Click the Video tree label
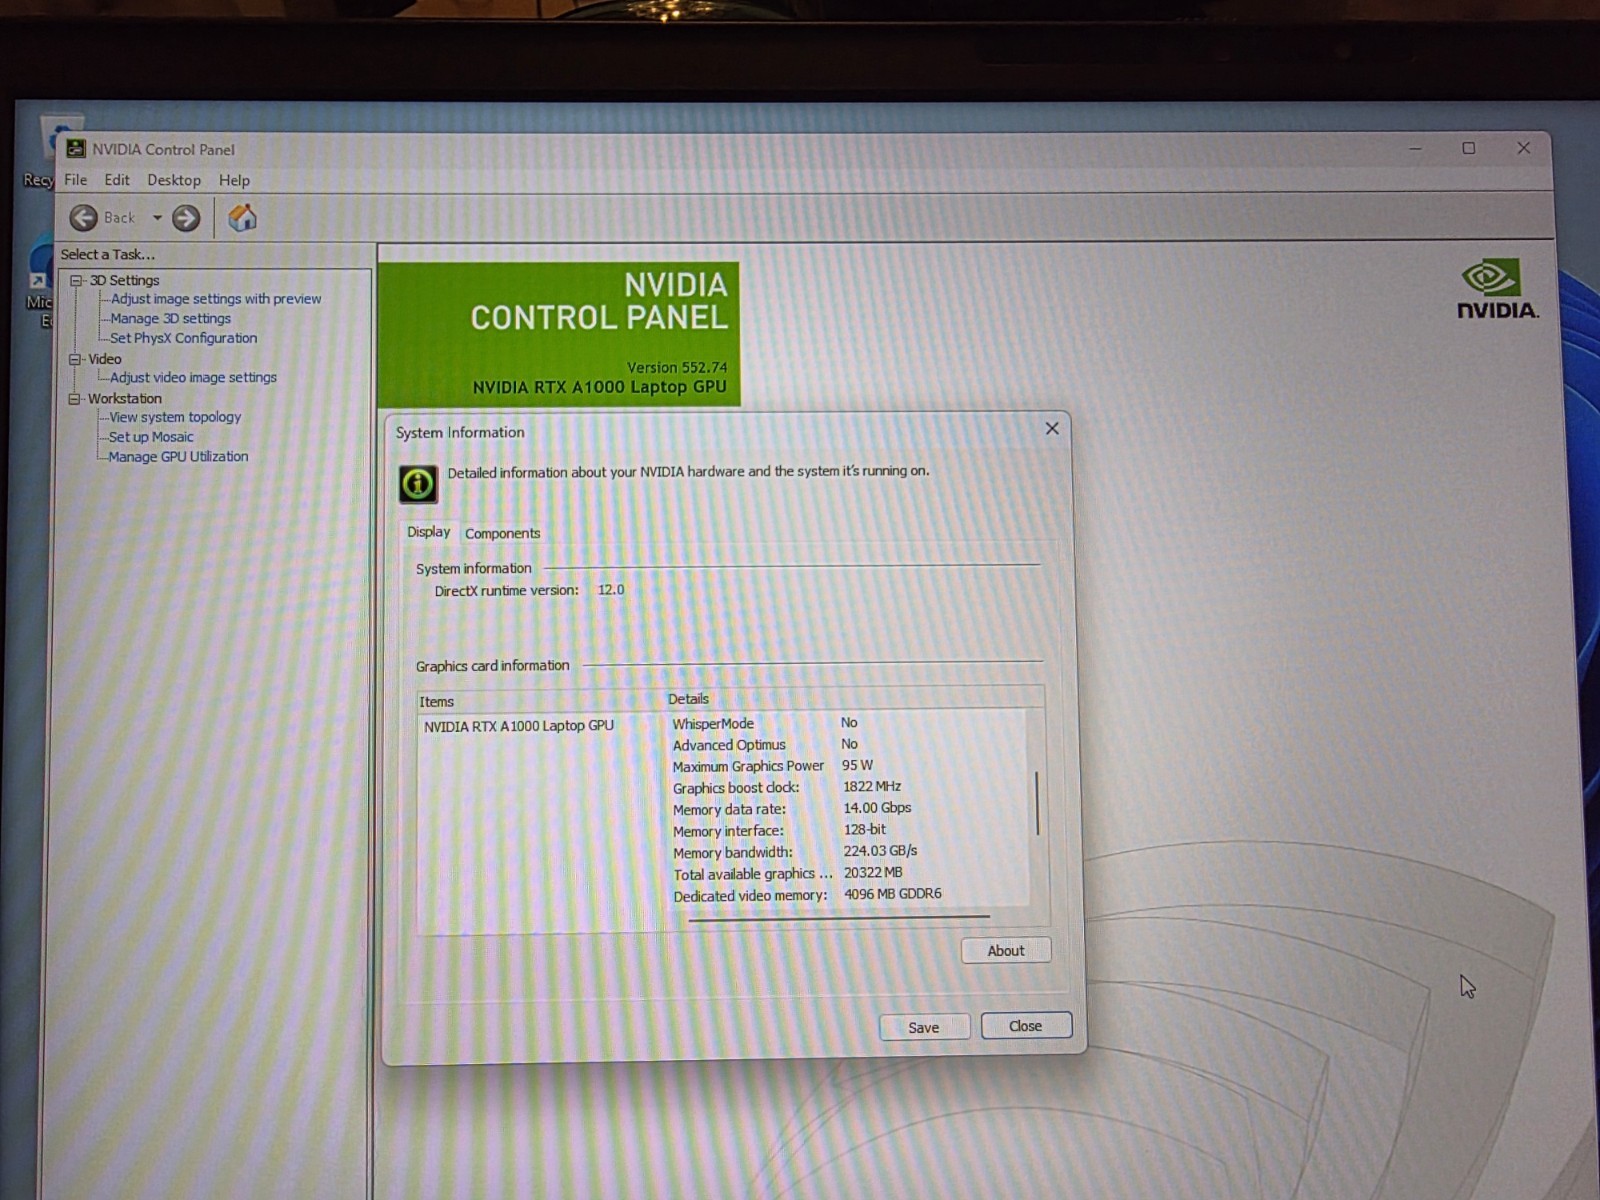 (x=104, y=359)
